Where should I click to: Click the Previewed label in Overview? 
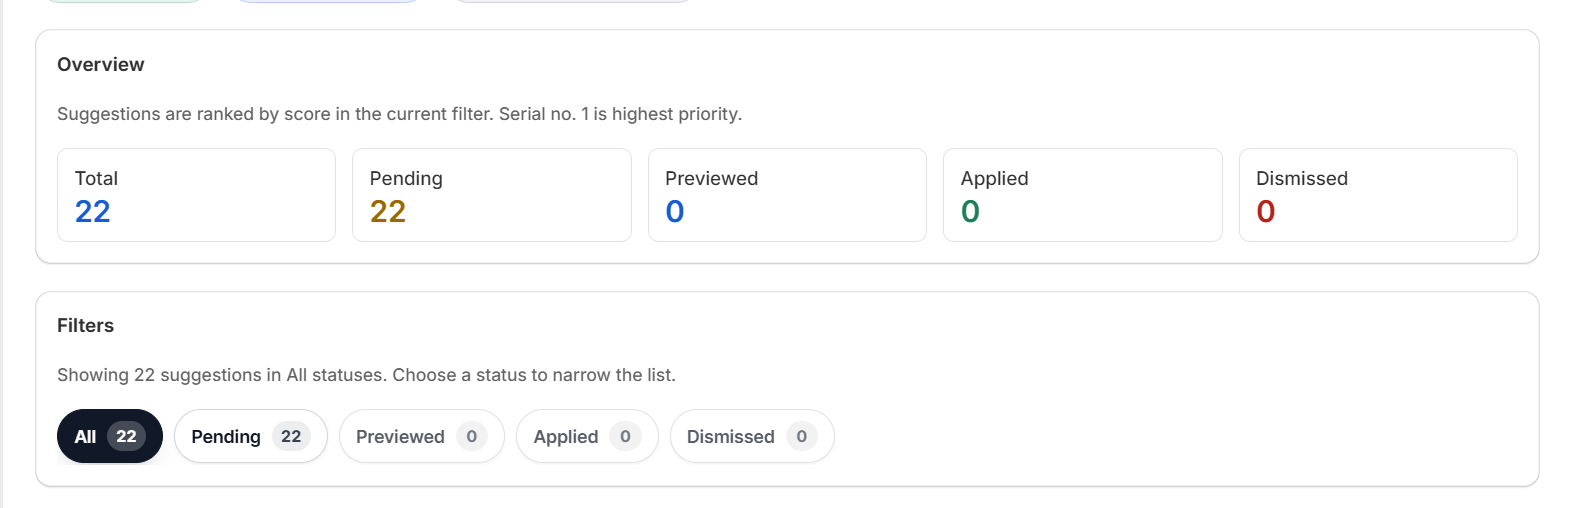click(x=711, y=178)
